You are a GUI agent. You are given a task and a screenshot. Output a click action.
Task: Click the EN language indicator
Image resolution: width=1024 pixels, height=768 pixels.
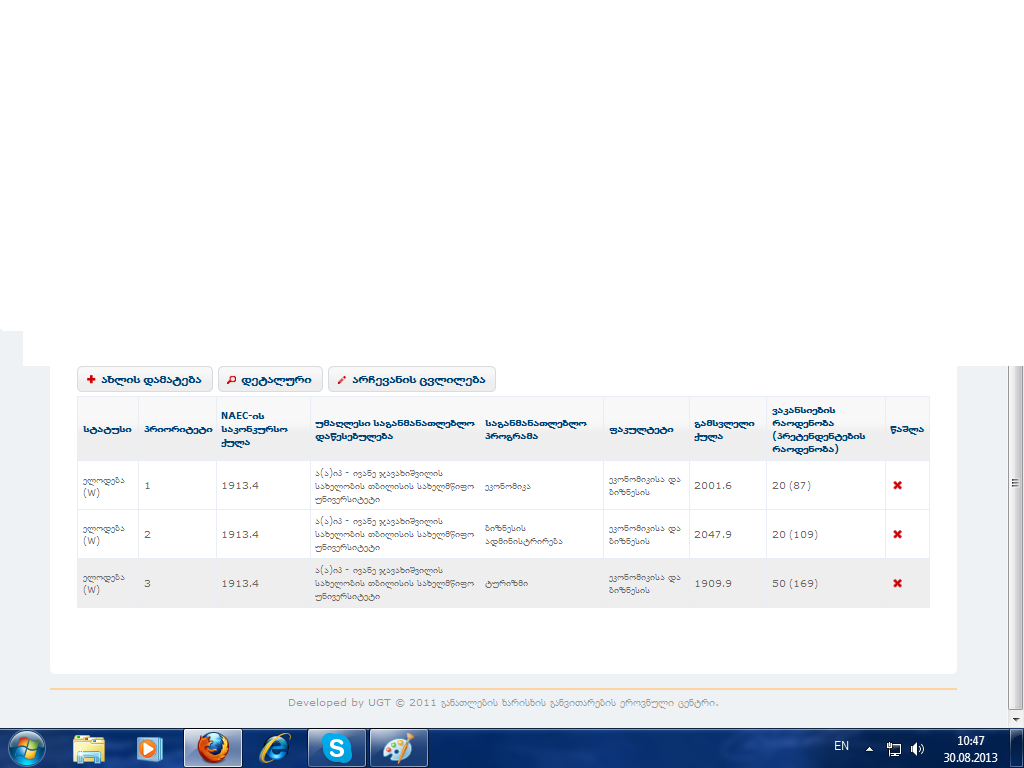tap(841, 746)
